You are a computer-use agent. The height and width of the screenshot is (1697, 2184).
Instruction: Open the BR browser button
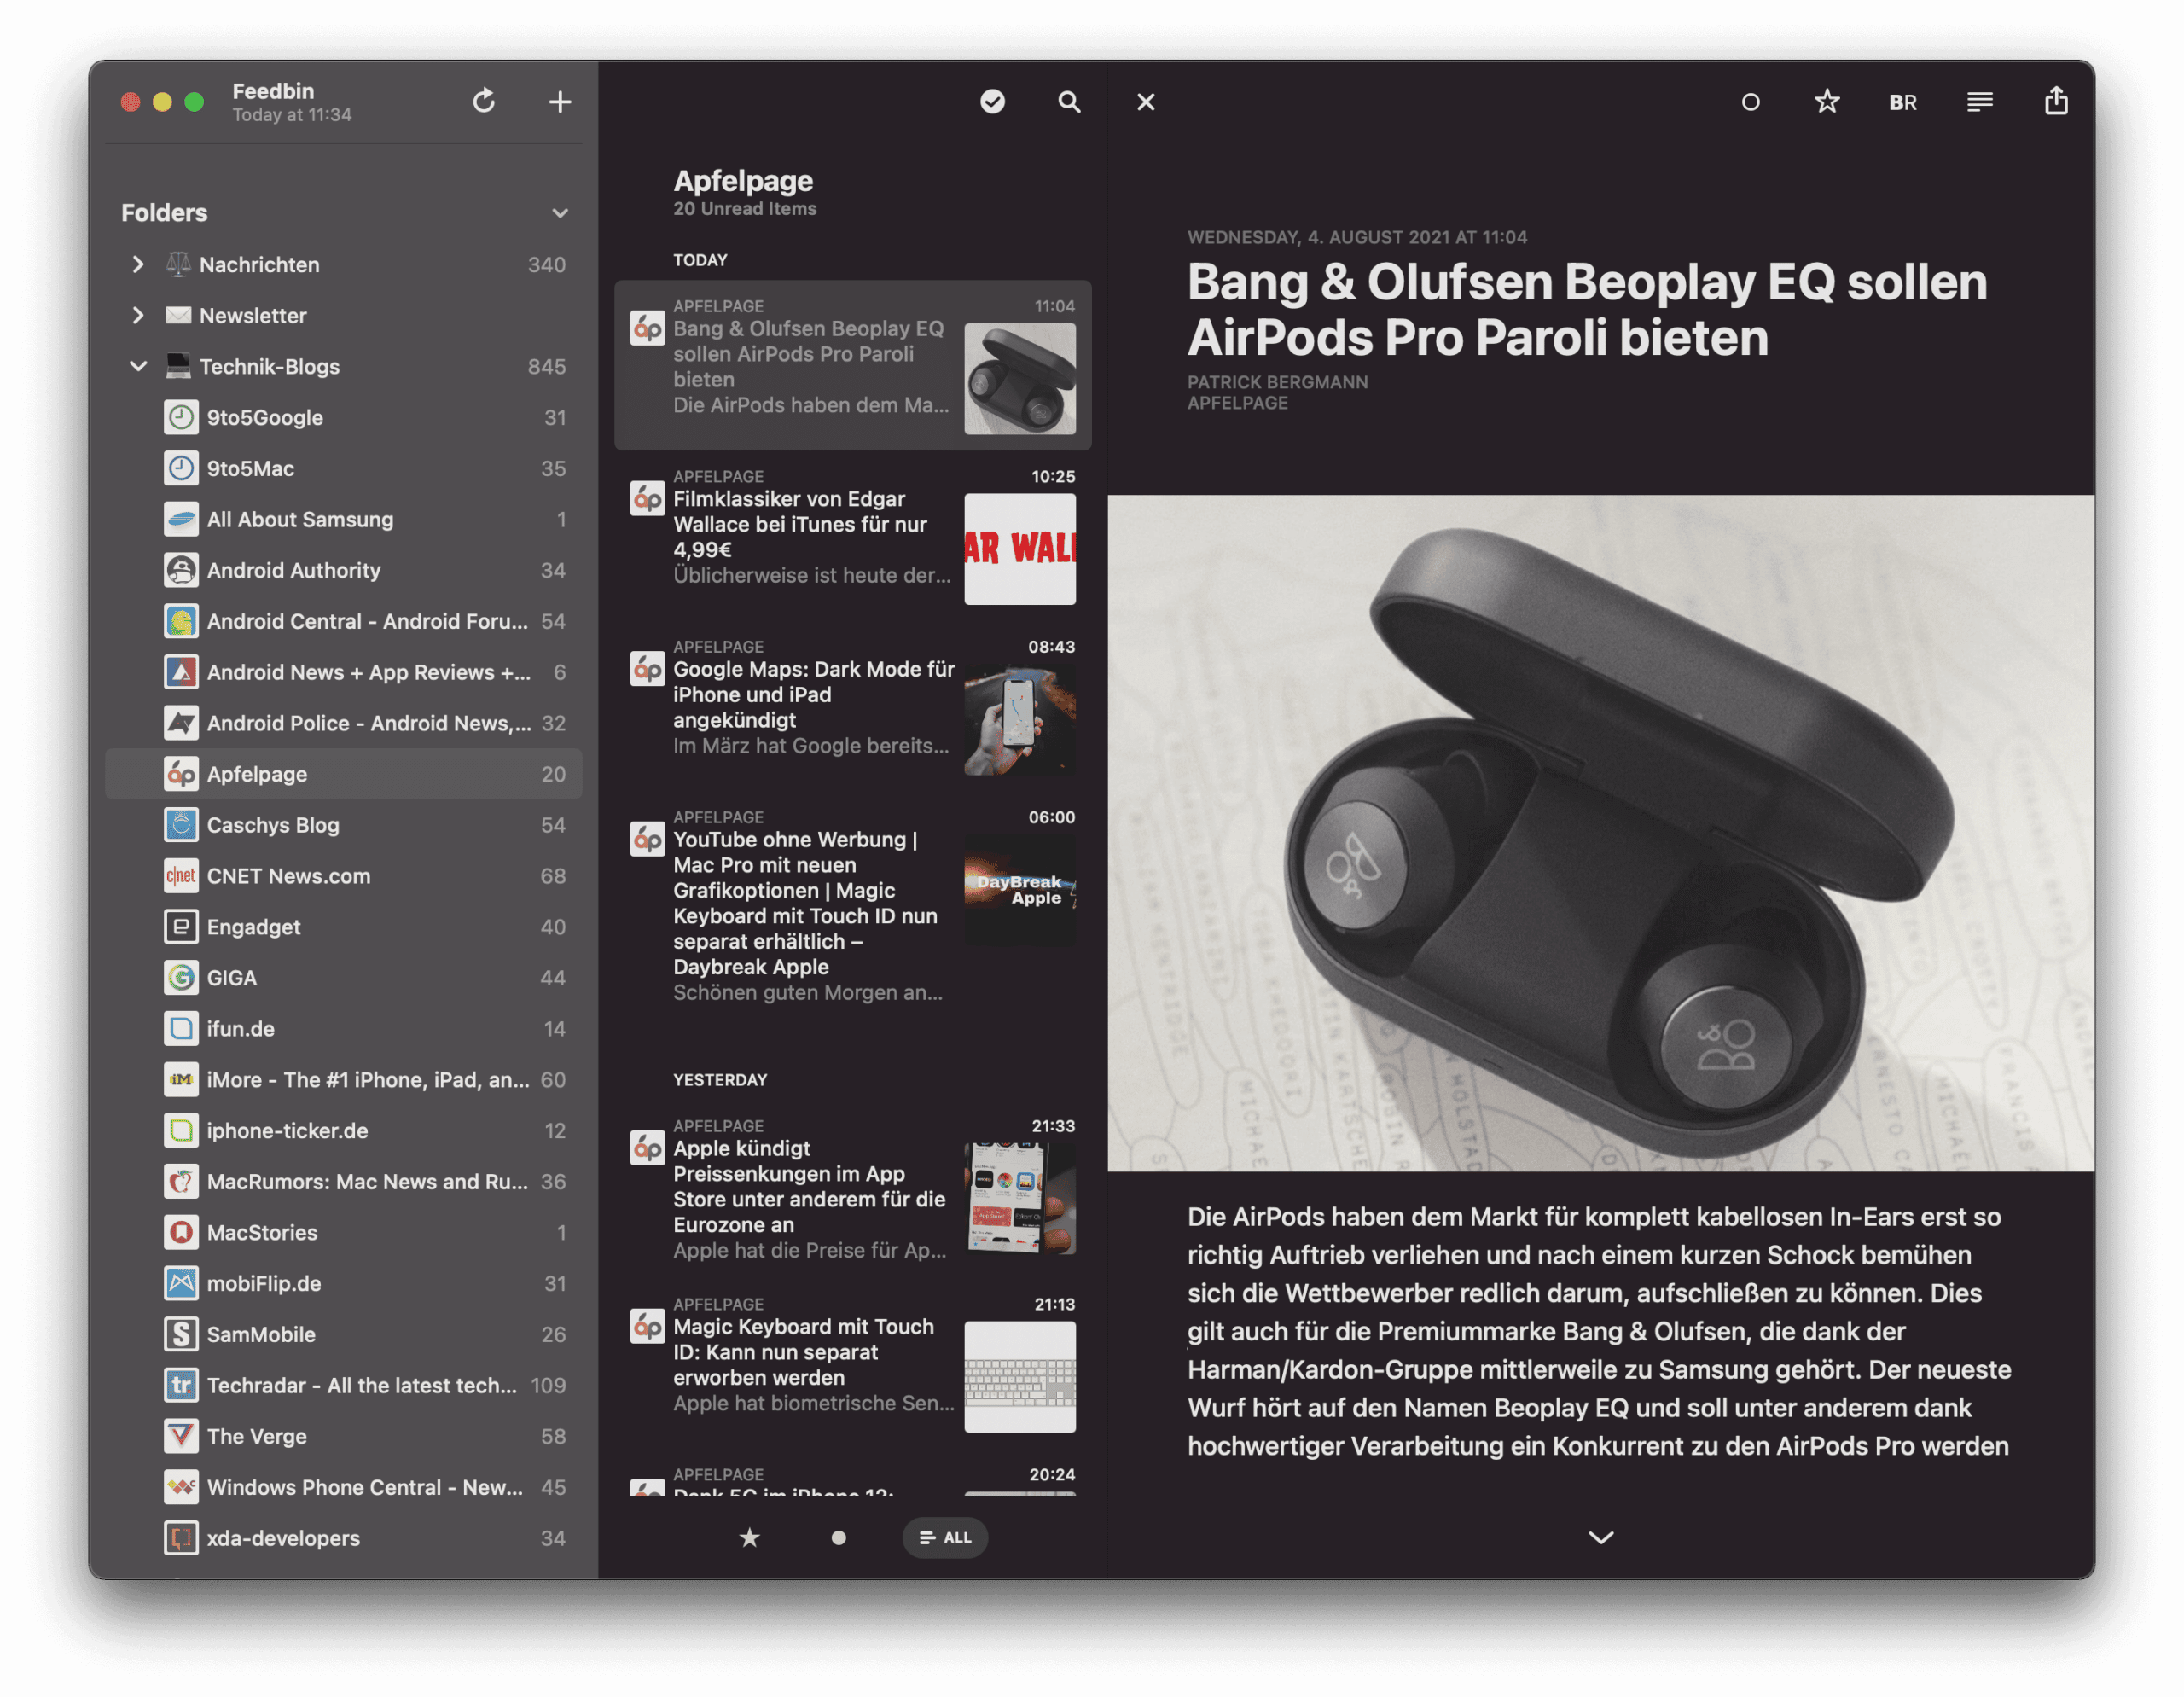tap(1903, 102)
